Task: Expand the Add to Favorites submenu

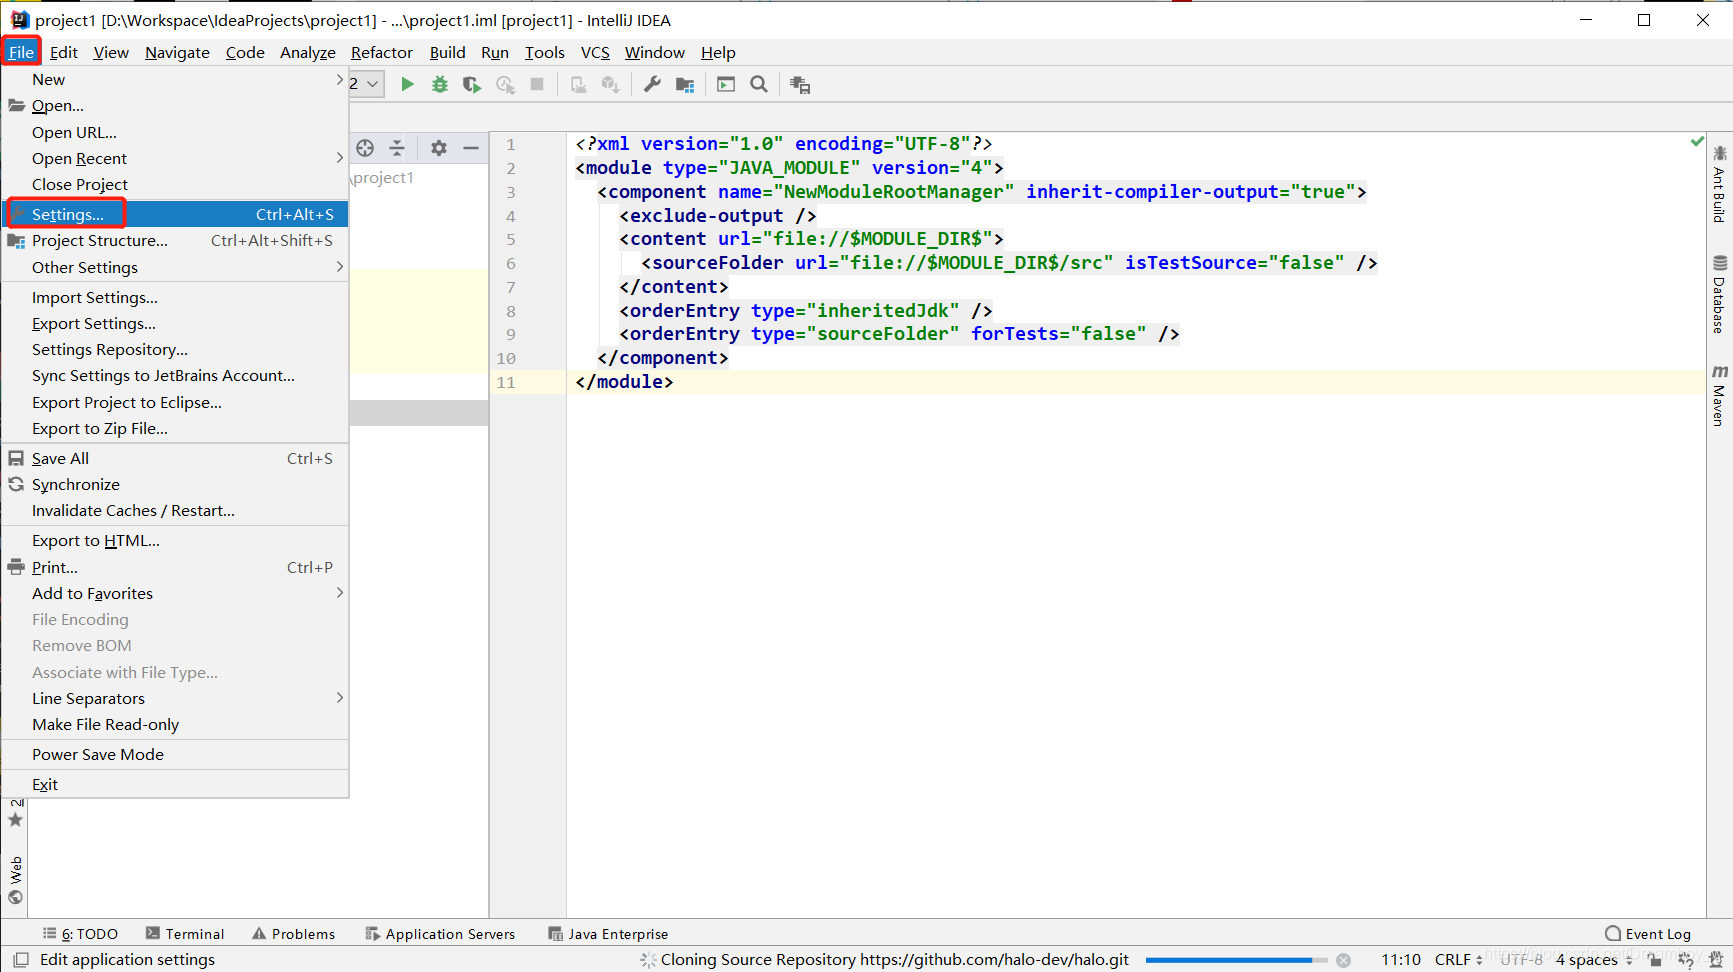Action: tap(176, 593)
